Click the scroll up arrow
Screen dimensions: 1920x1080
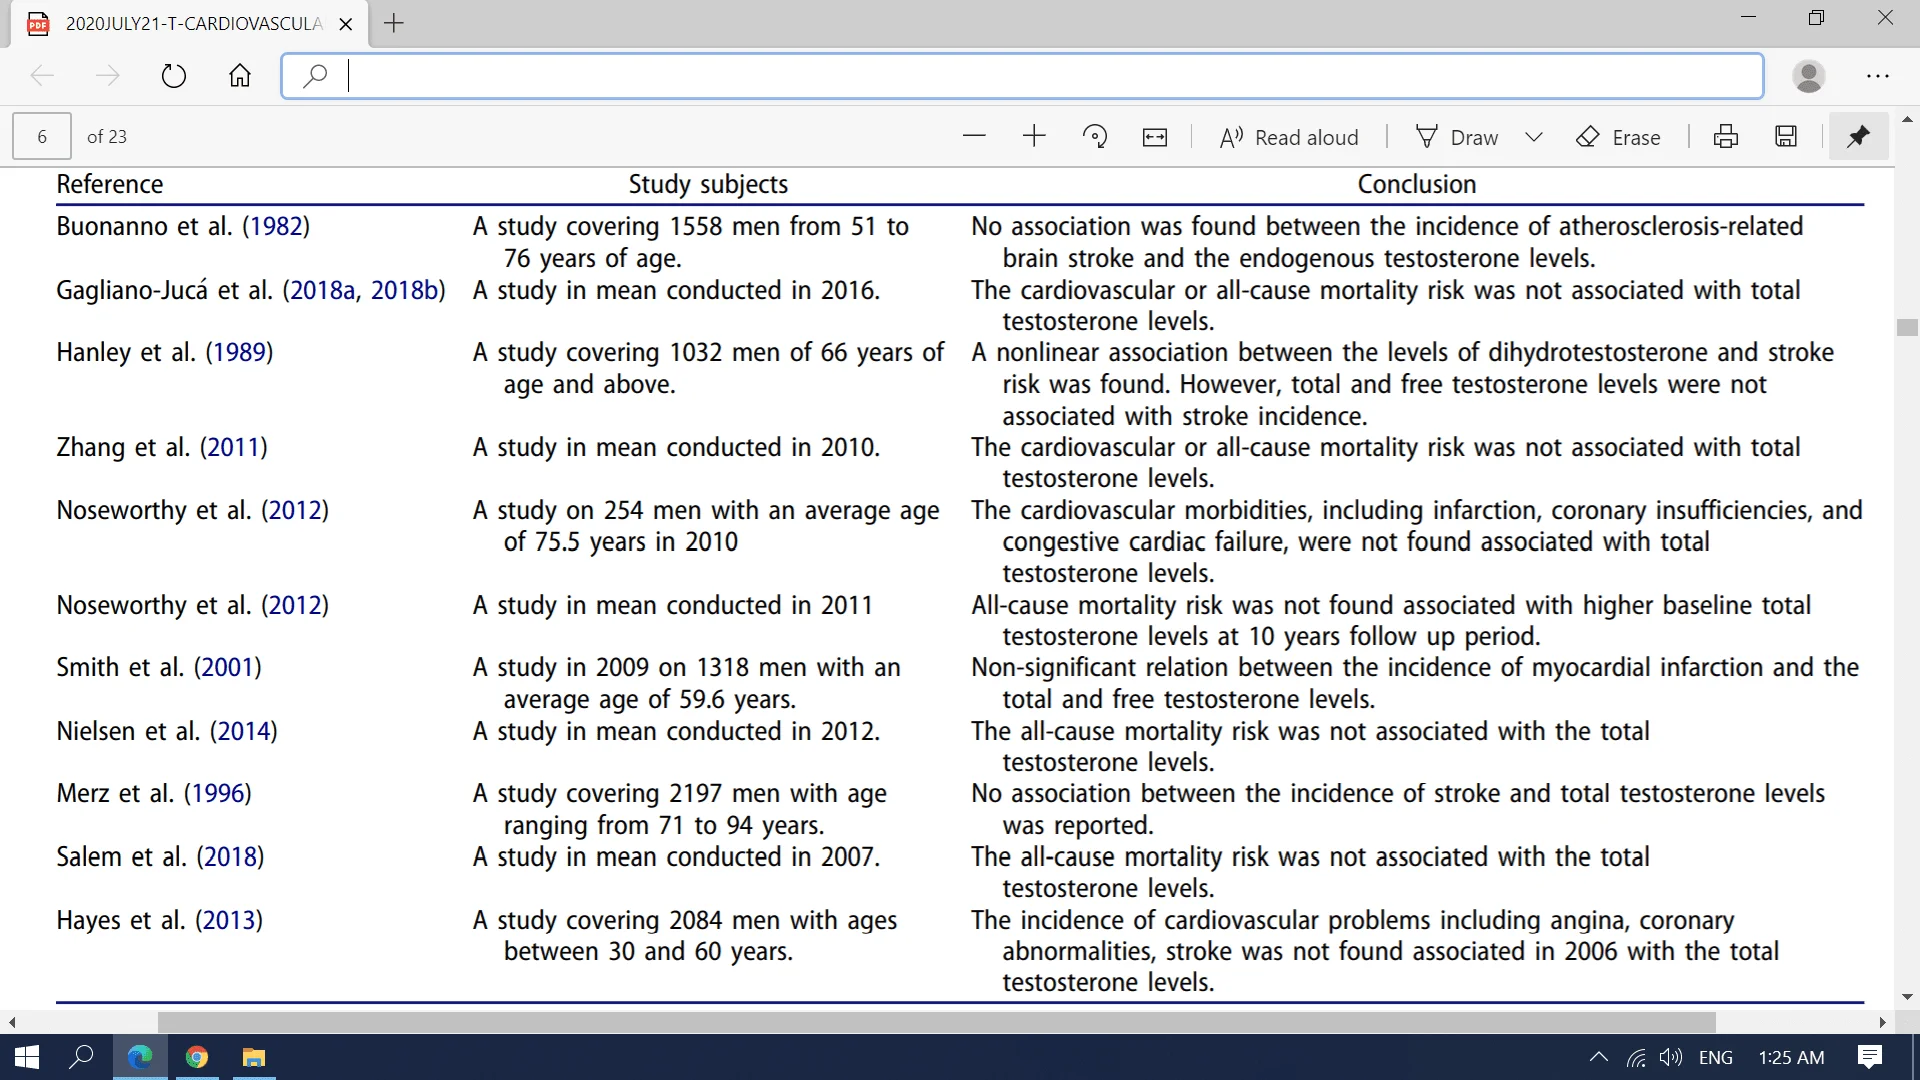pos(1907,119)
